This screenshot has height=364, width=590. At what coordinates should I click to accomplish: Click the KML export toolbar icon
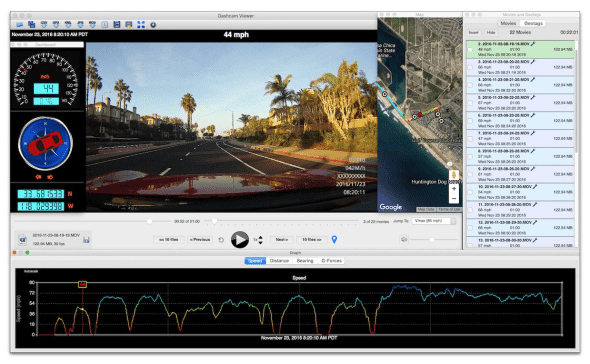(x=68, y=24)
